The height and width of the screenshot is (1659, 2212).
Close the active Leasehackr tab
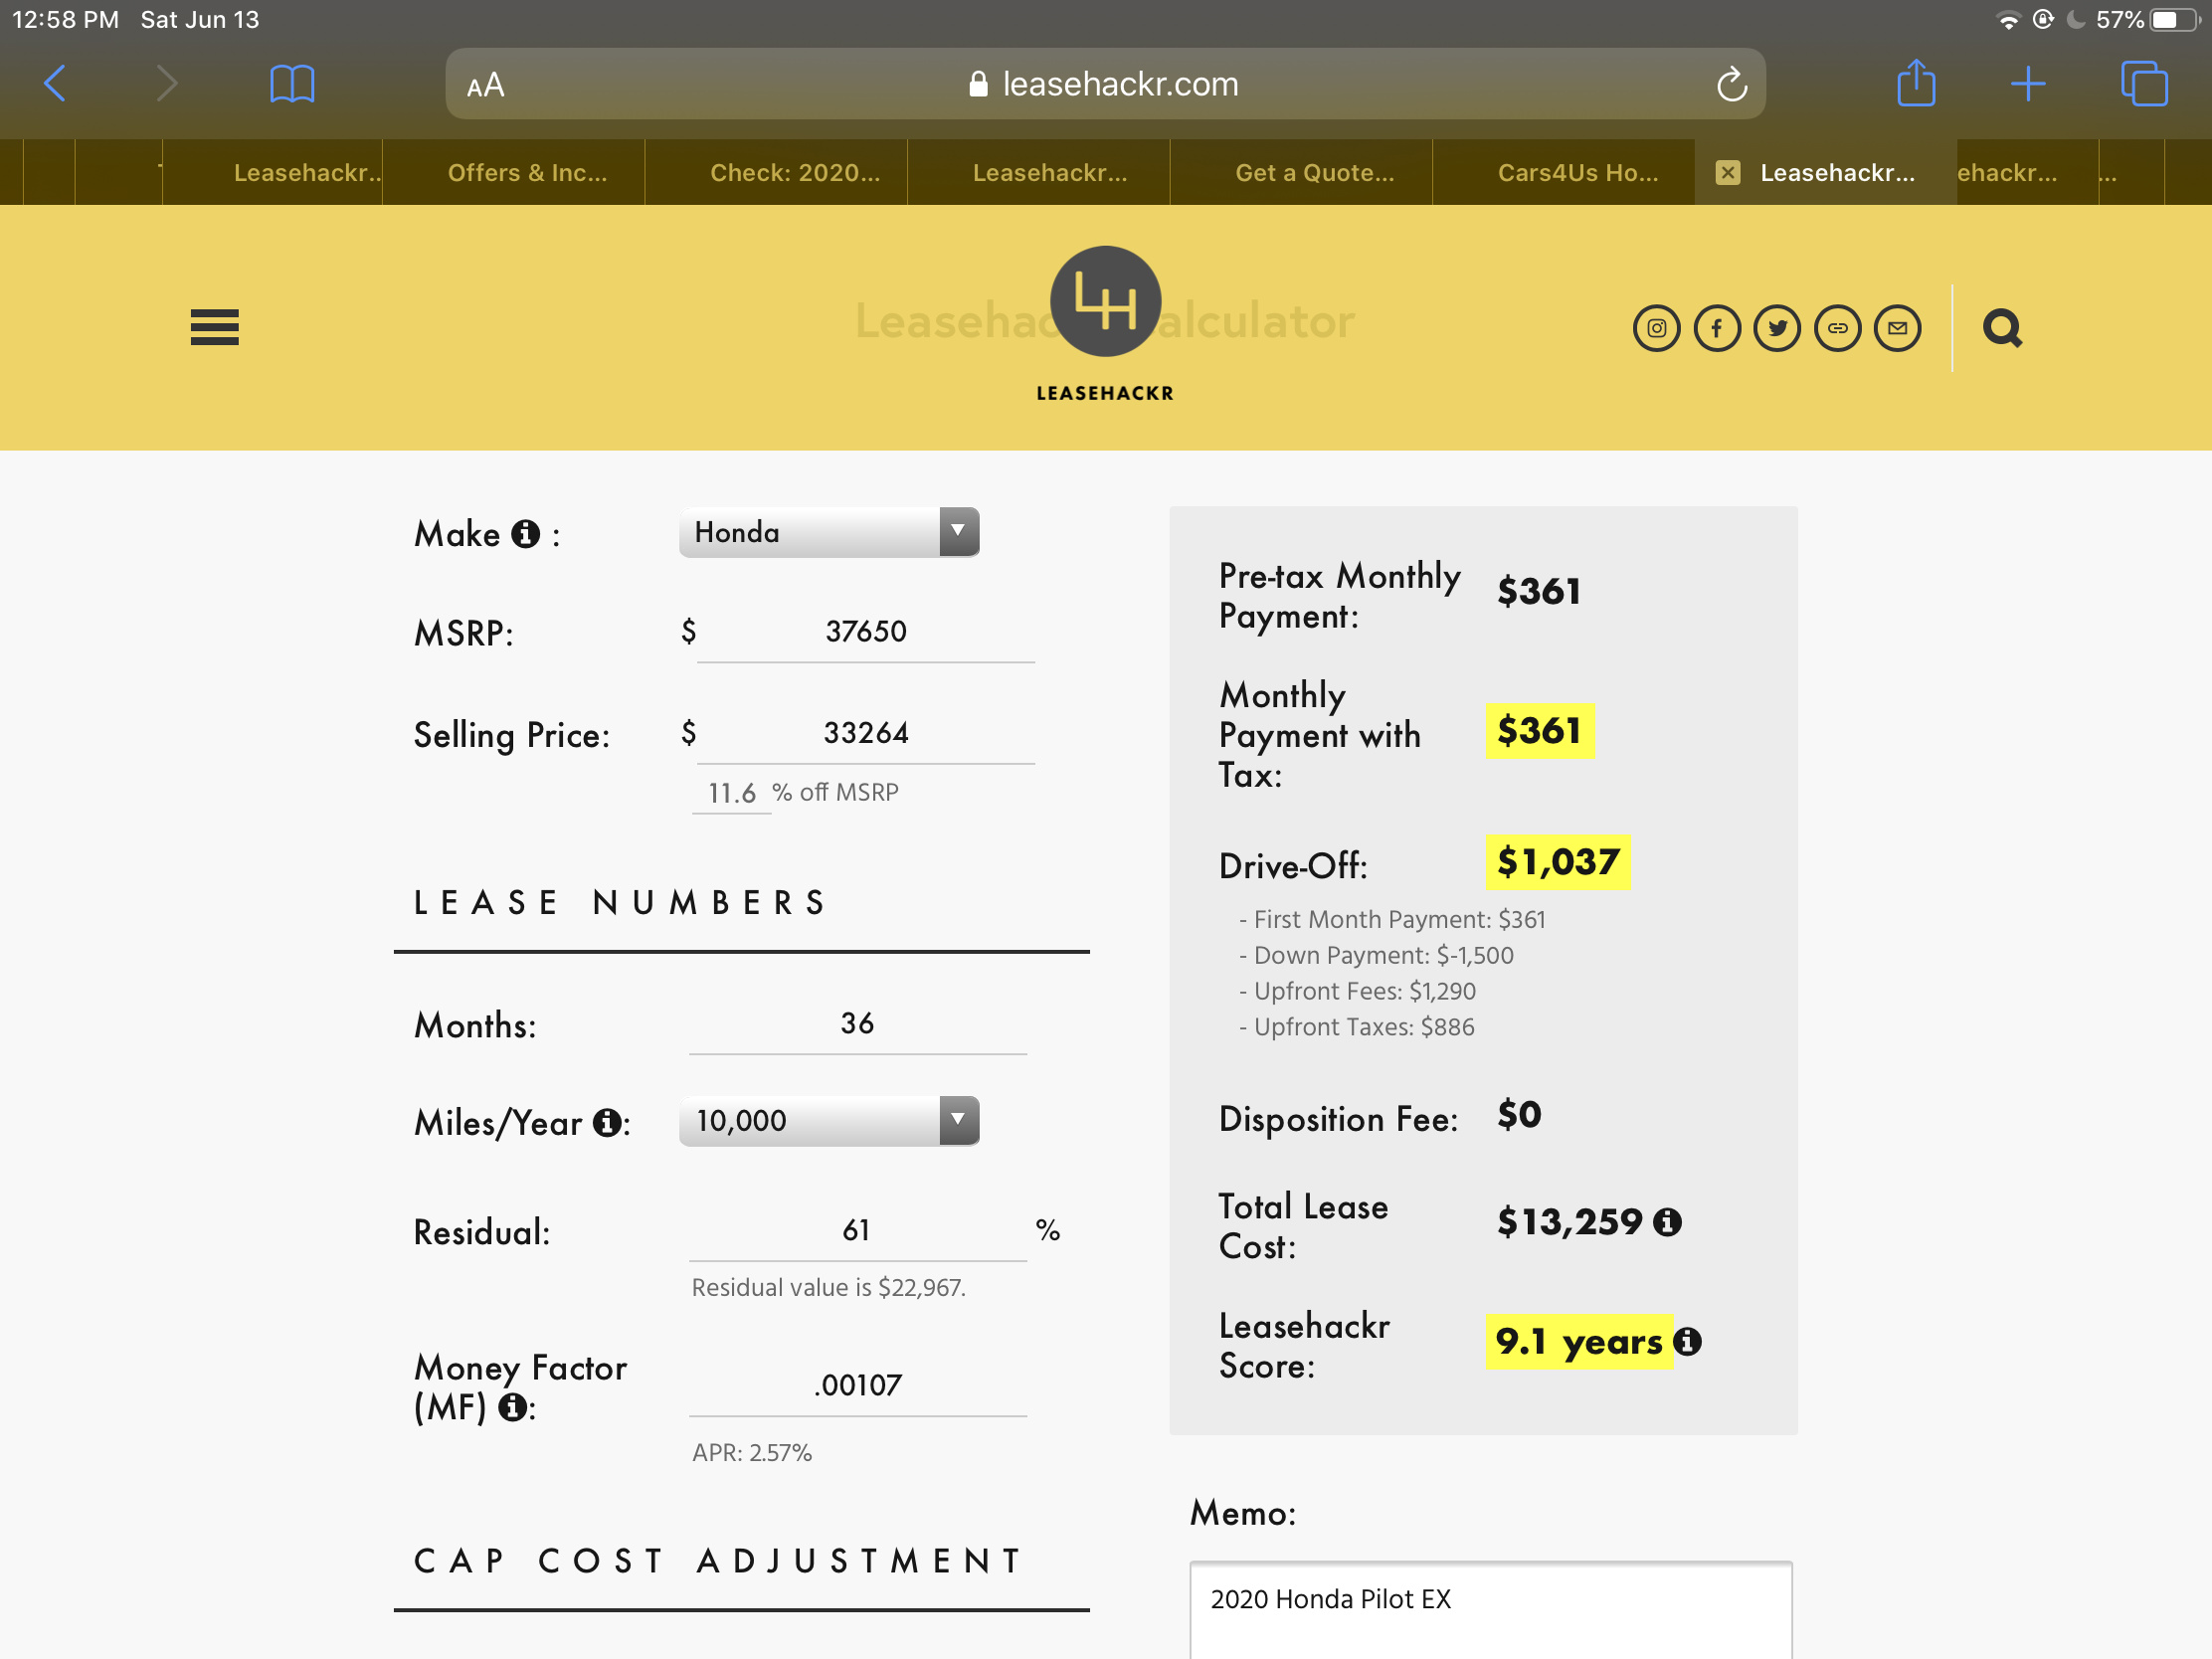[x=1727, y=173]
